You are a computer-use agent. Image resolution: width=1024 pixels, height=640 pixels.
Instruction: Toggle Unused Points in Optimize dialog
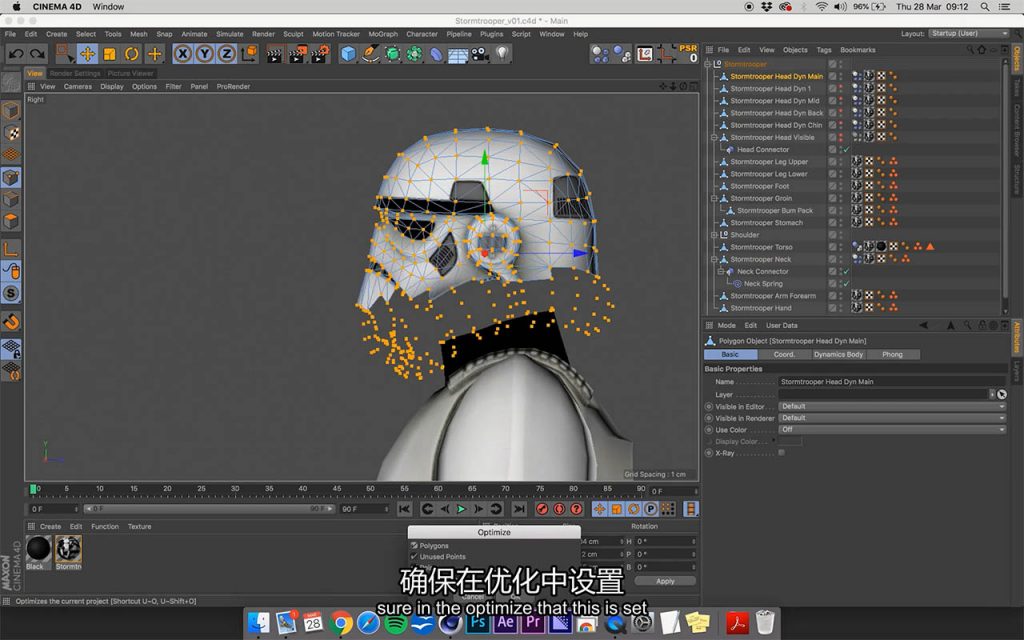click(414, 556)
